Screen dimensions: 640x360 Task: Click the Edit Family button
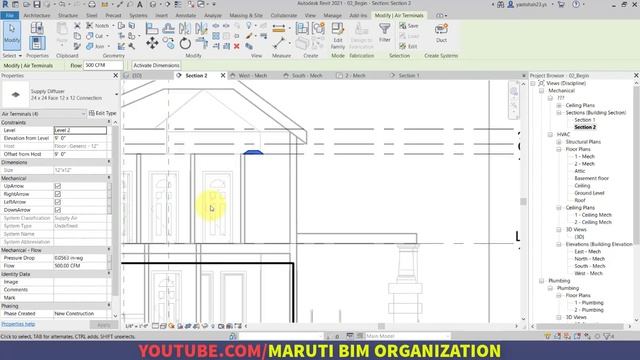click(x=338, y=36)
